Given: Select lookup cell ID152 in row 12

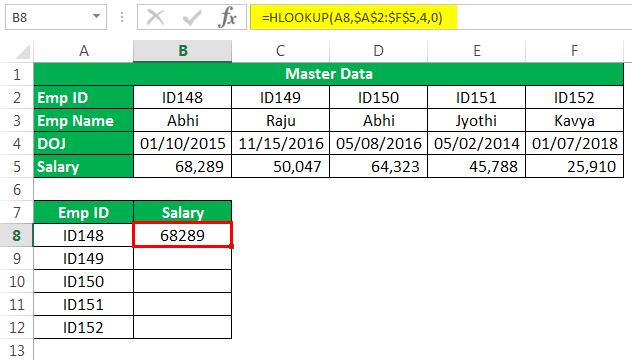Looking at the screenshot, I should tap(83, 327).
